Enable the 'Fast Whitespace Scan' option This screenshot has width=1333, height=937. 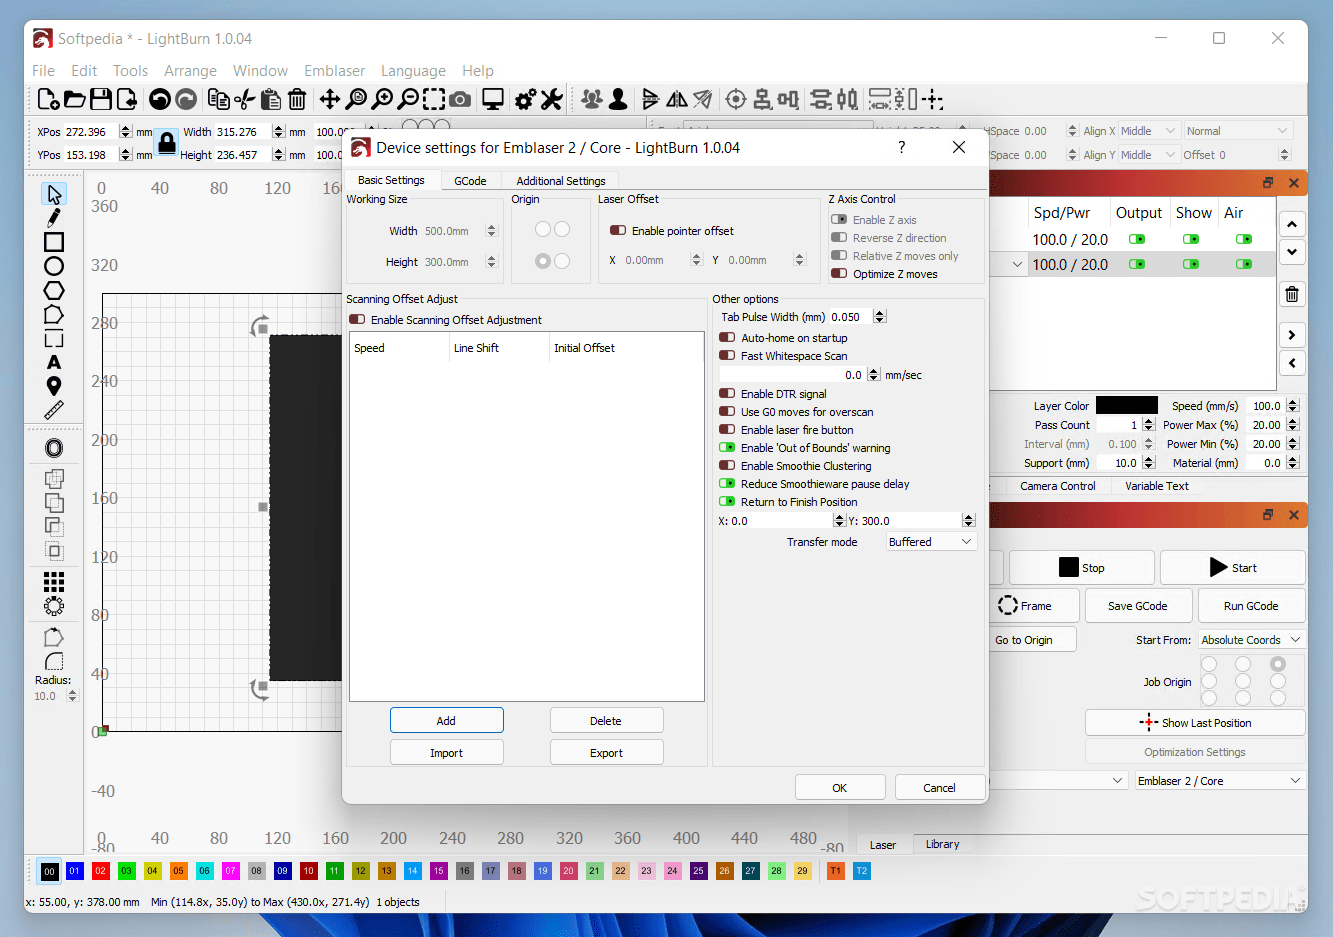point(726,355)
